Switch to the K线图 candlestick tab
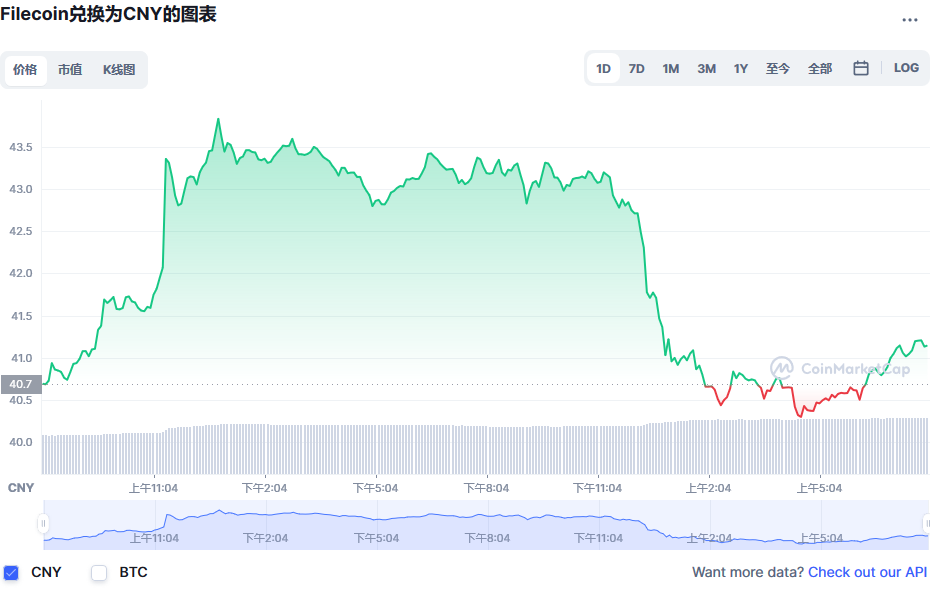The height and width of the screenshot is (600, 930). 119,70
